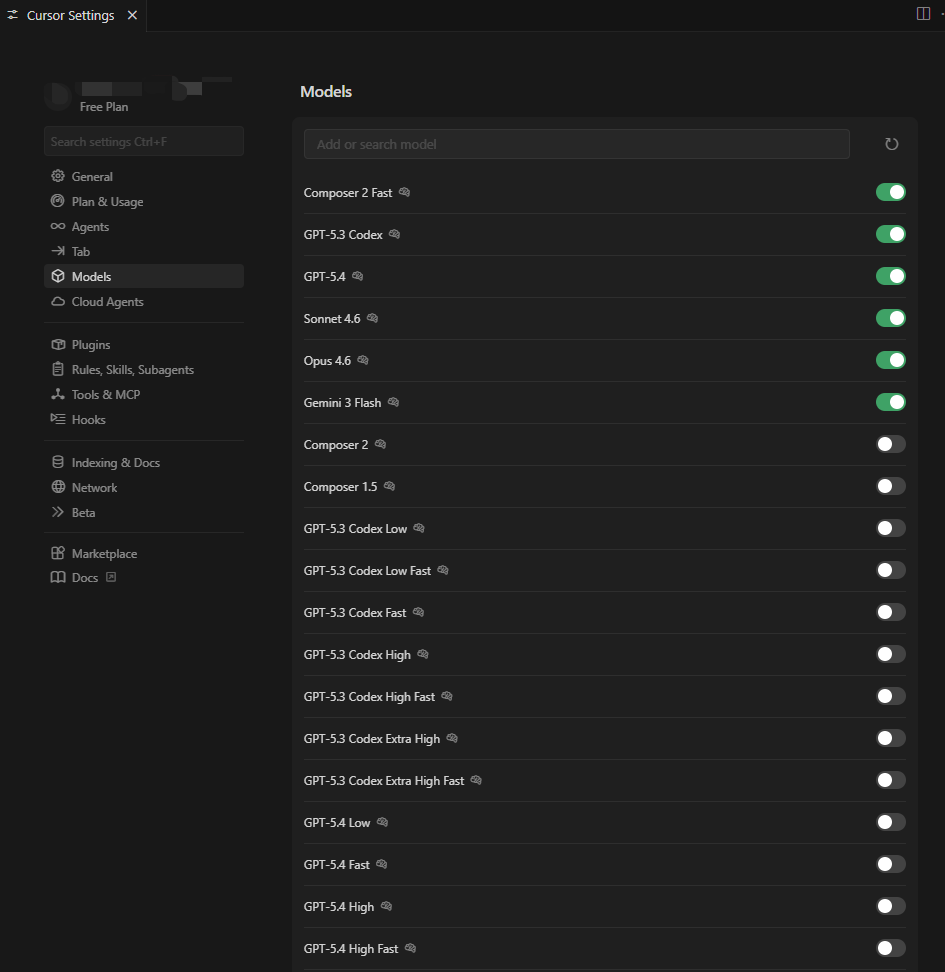Image resolution: width=945 pixels, height=972 pixels.
Task: Click the brain icon beside GPT-5.3 Codex High
Action: click(x=423, y=655)
